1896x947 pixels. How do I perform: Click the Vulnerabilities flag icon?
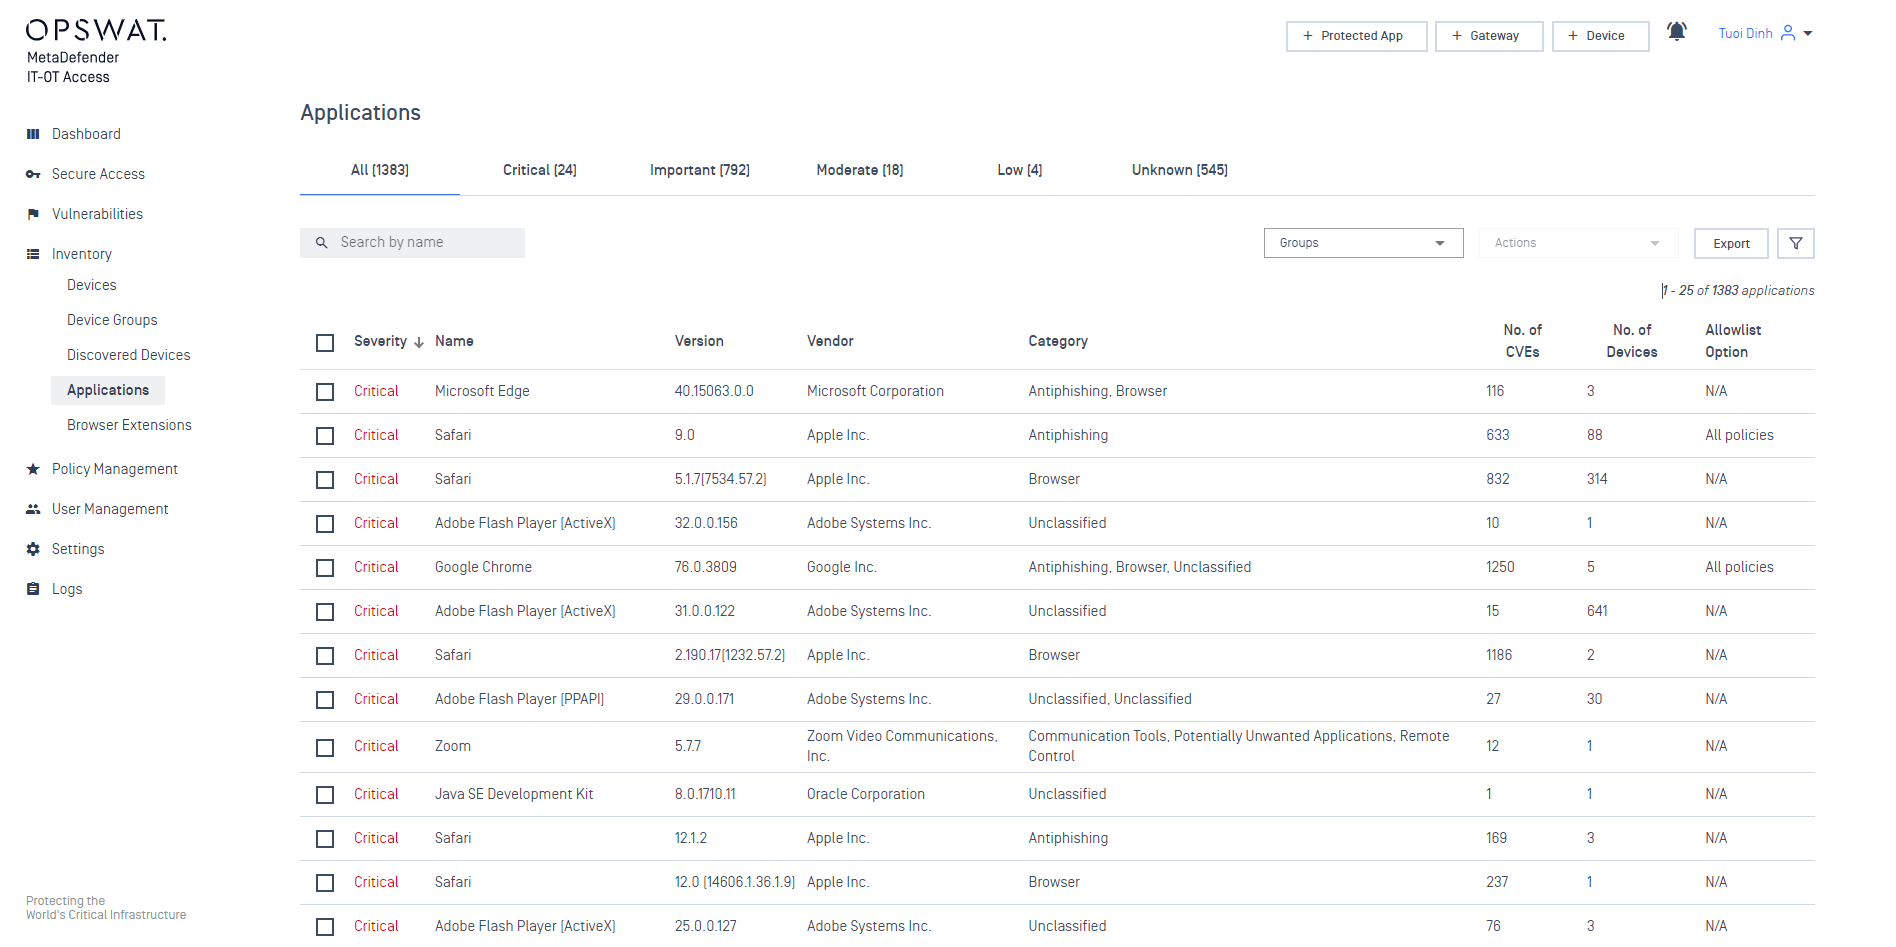tap(33, 214)
